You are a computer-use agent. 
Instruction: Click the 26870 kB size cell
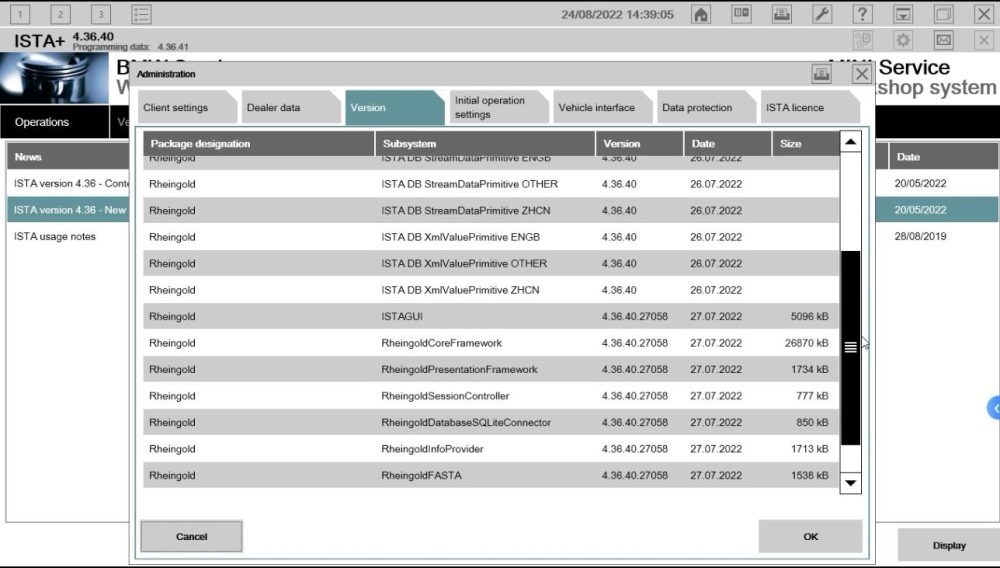[806, 343]
